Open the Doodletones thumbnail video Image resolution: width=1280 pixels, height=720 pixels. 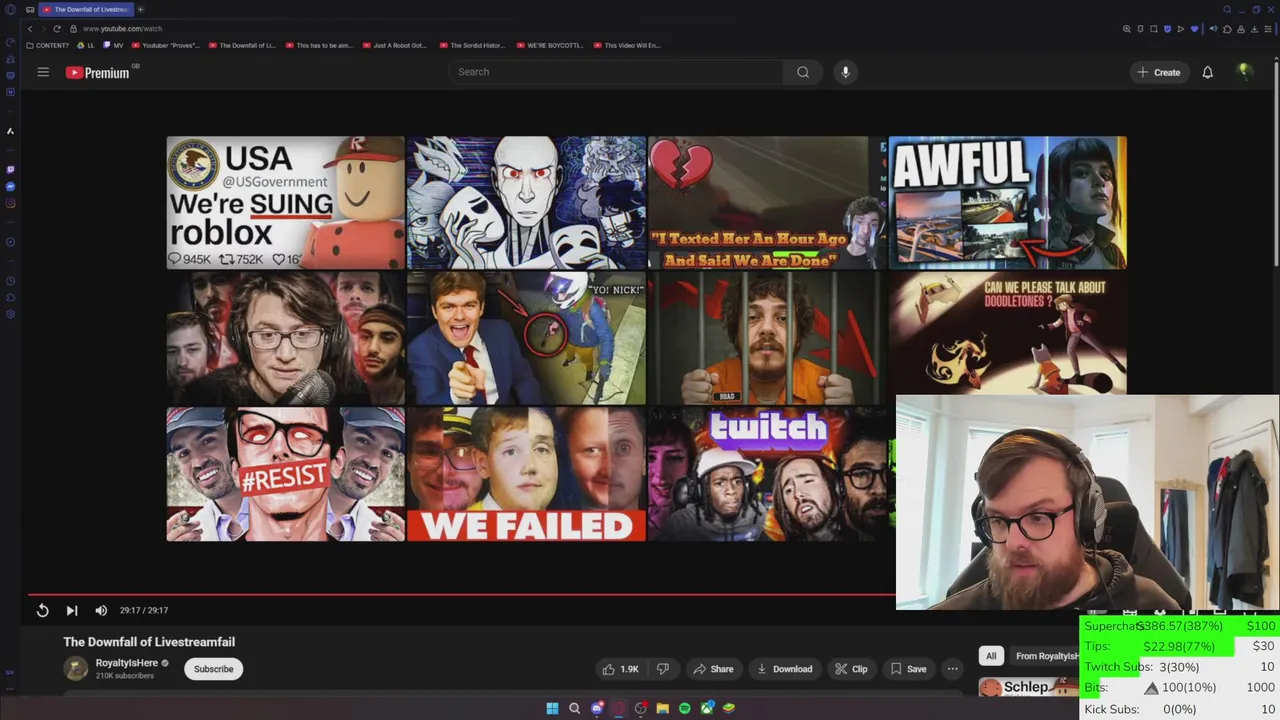1007,334
